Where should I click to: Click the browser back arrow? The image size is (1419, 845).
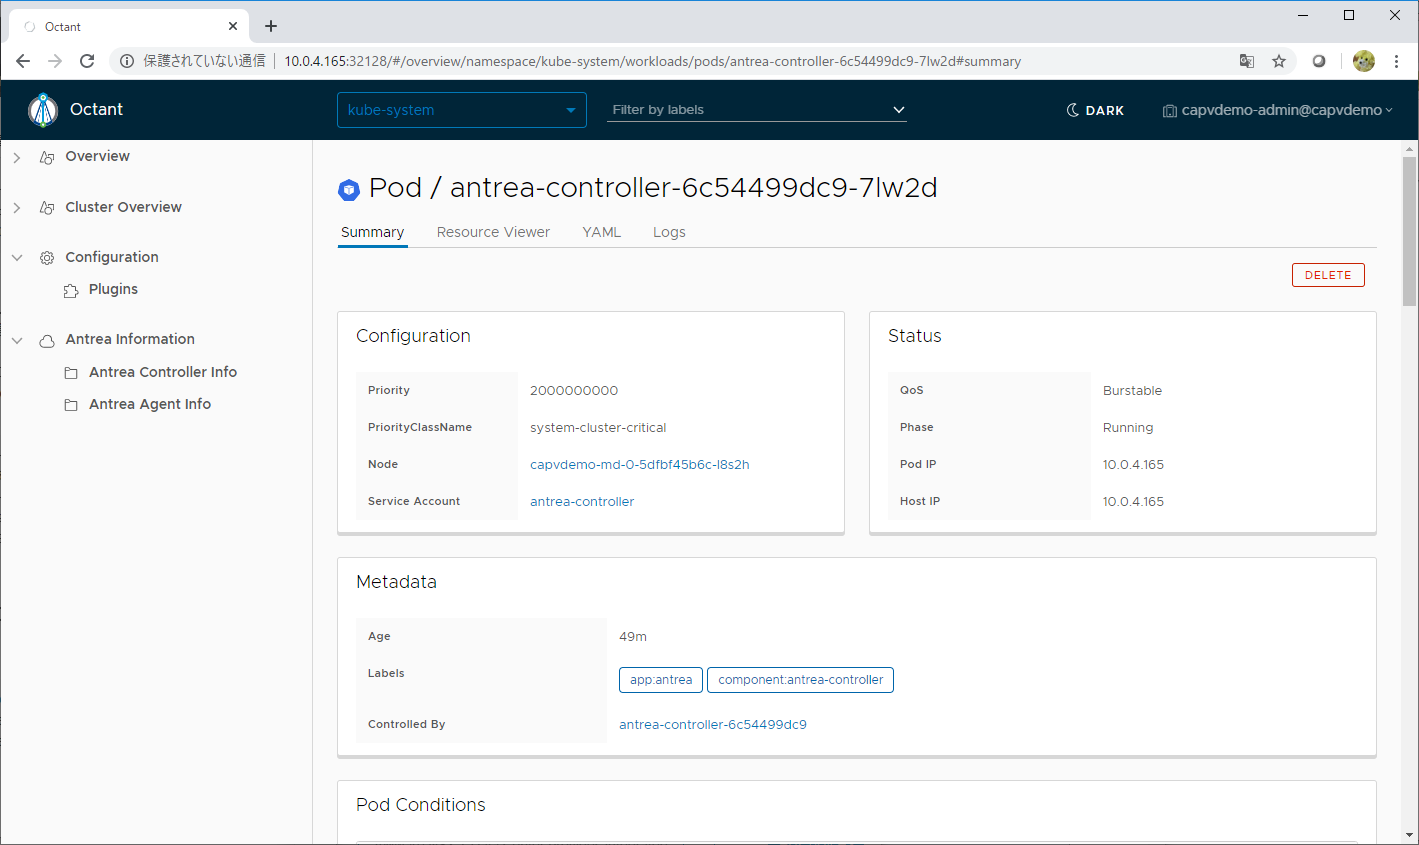coord(23,61)
